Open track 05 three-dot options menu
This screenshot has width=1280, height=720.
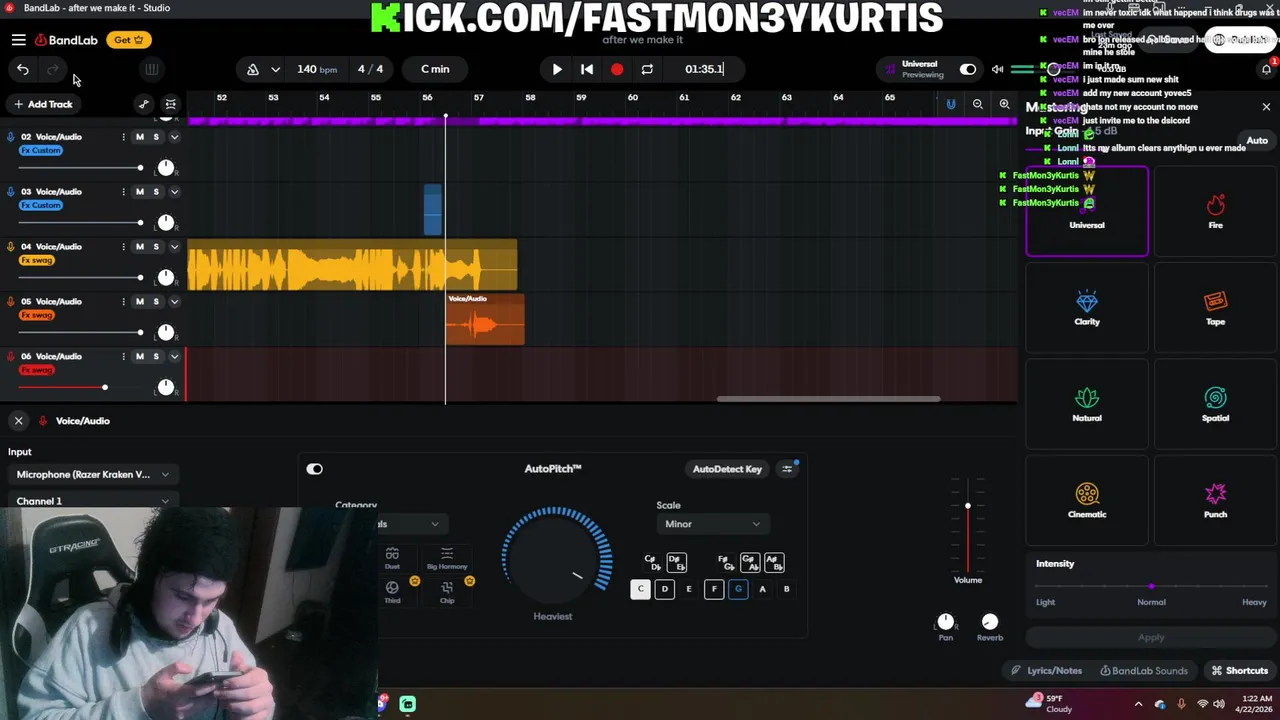pos(123,302)
